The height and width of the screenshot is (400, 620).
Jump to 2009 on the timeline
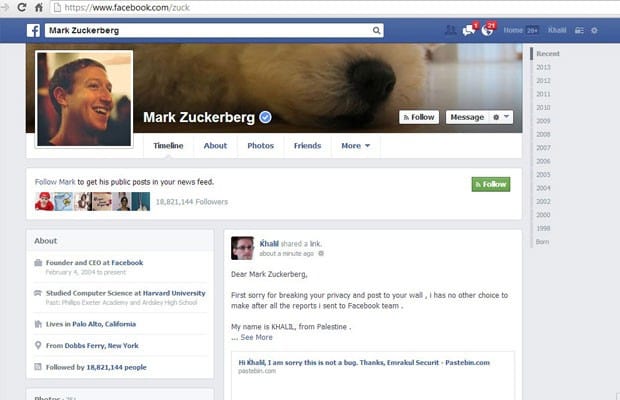click(543, 121)
